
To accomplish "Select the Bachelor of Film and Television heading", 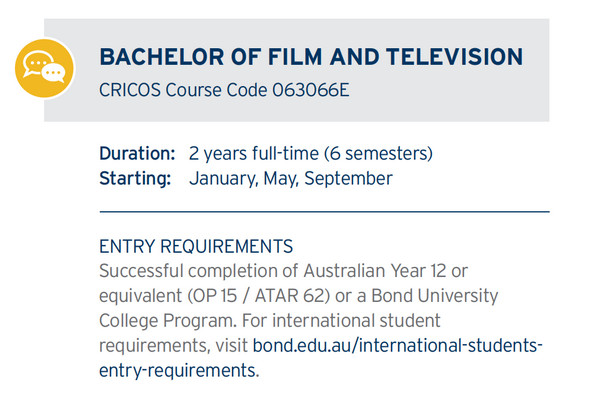I will 311,57.
